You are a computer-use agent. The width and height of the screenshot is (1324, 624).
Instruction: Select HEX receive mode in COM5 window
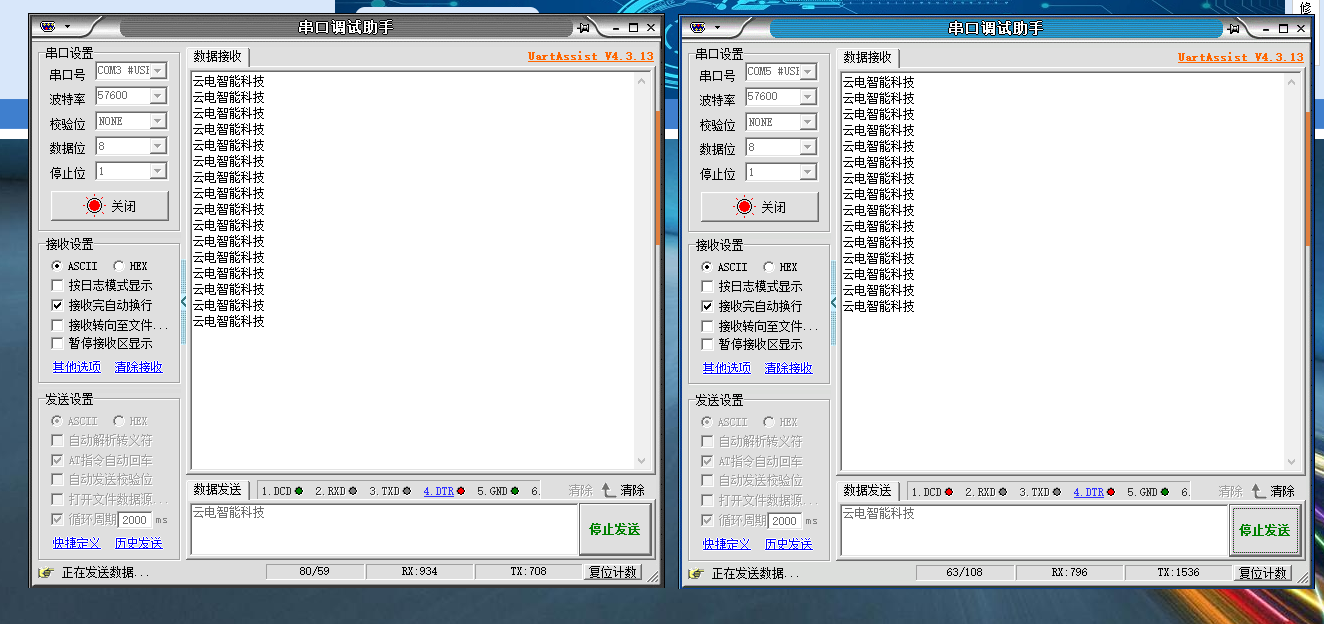769,267
